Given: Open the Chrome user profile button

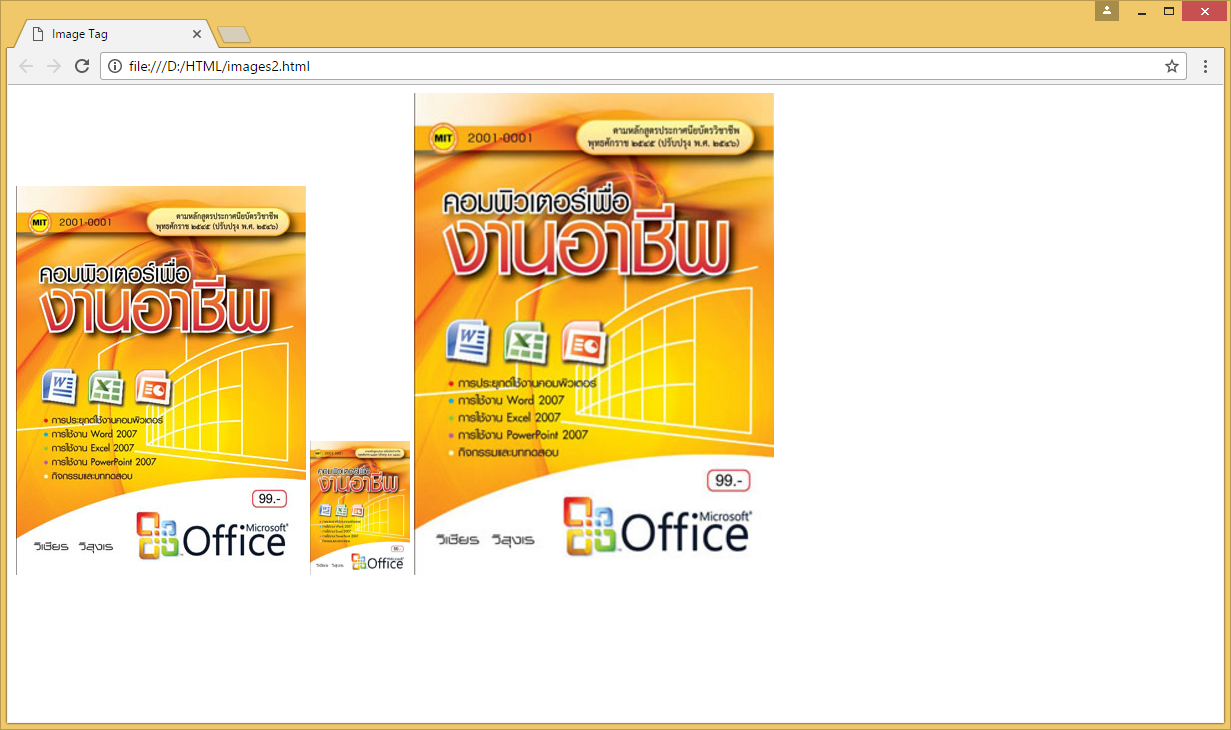Looking at the screenshot, I should 1107,10.
